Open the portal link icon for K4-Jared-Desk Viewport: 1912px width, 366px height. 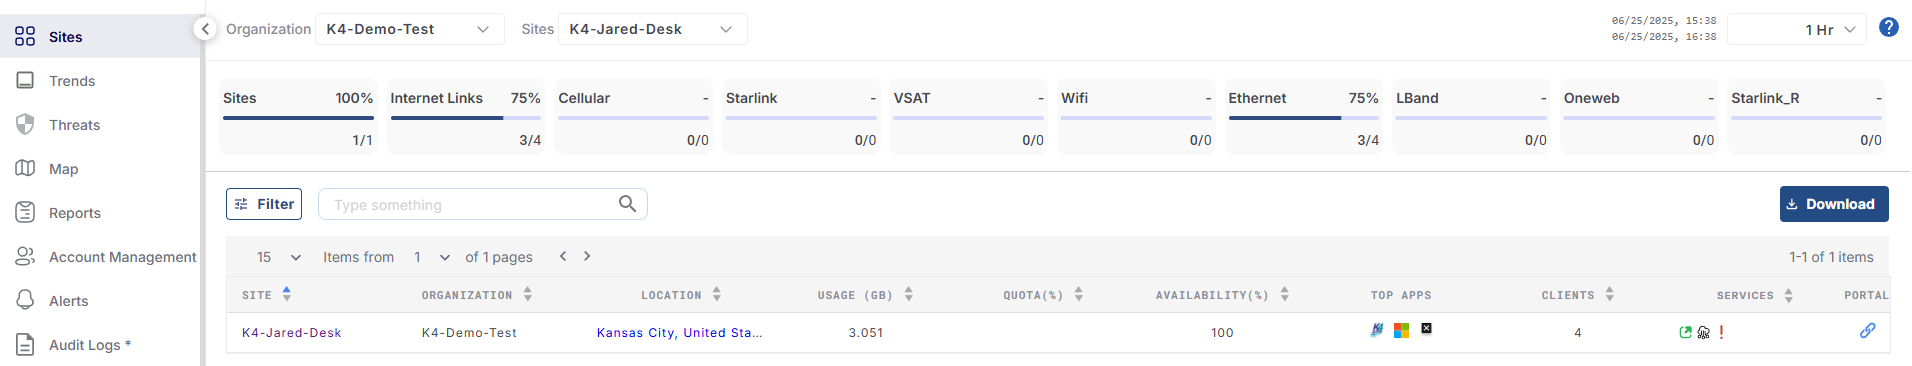1867,331
